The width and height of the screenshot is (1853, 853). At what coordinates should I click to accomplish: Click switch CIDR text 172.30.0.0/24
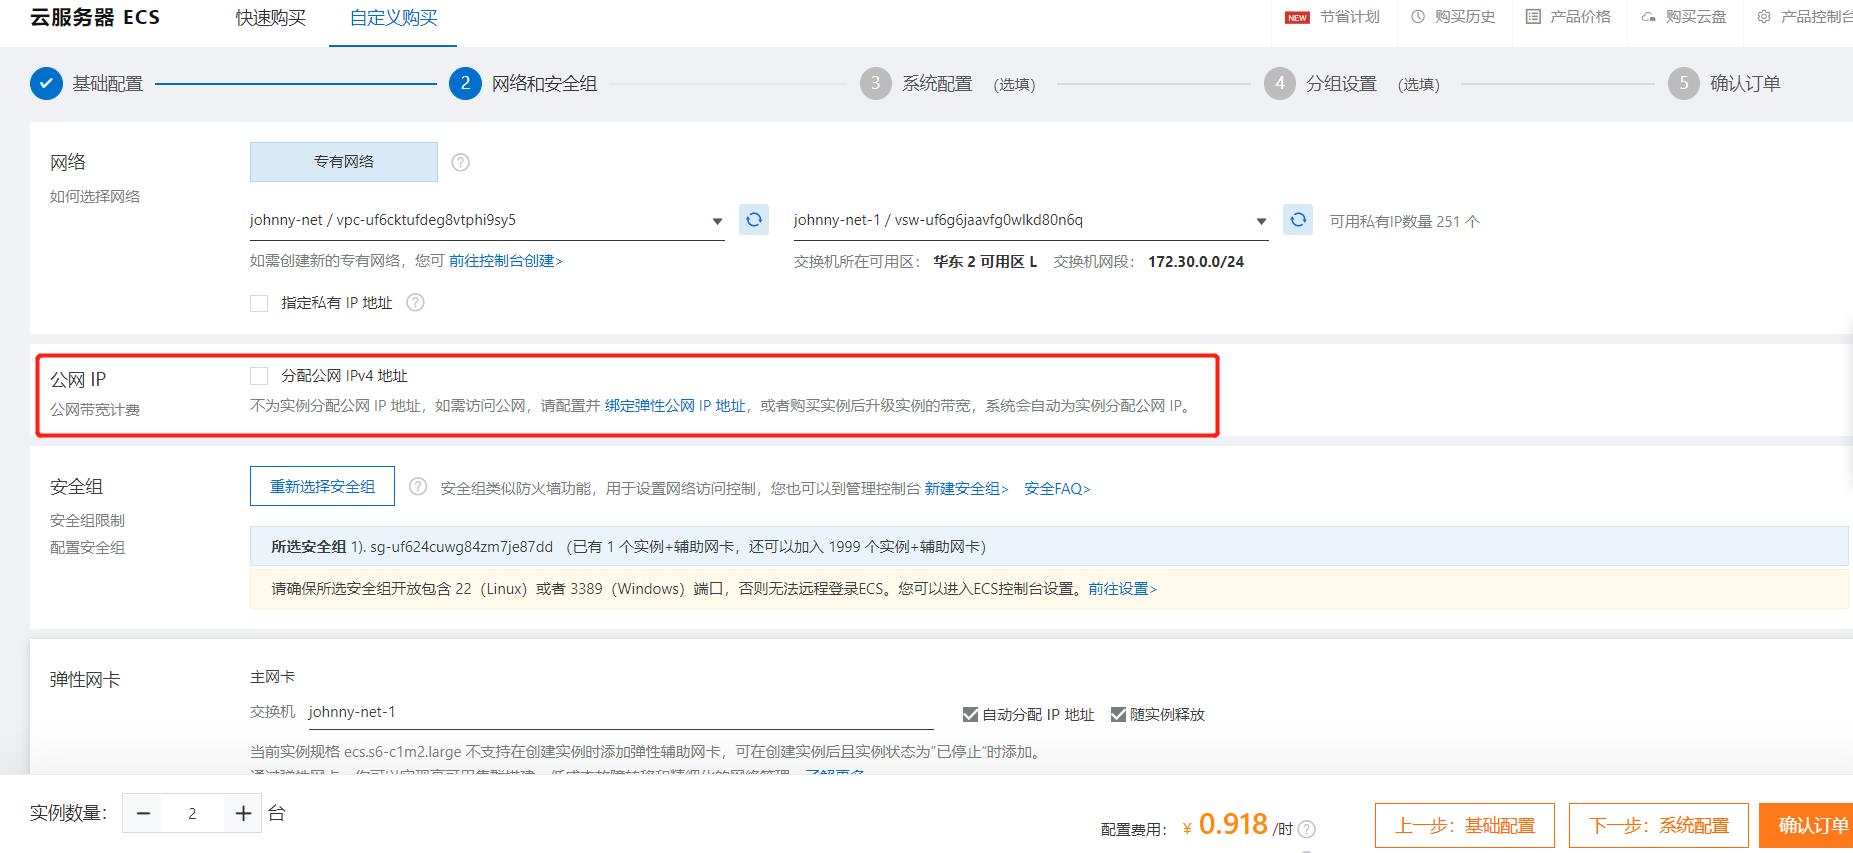click(x=1196, y=262)
